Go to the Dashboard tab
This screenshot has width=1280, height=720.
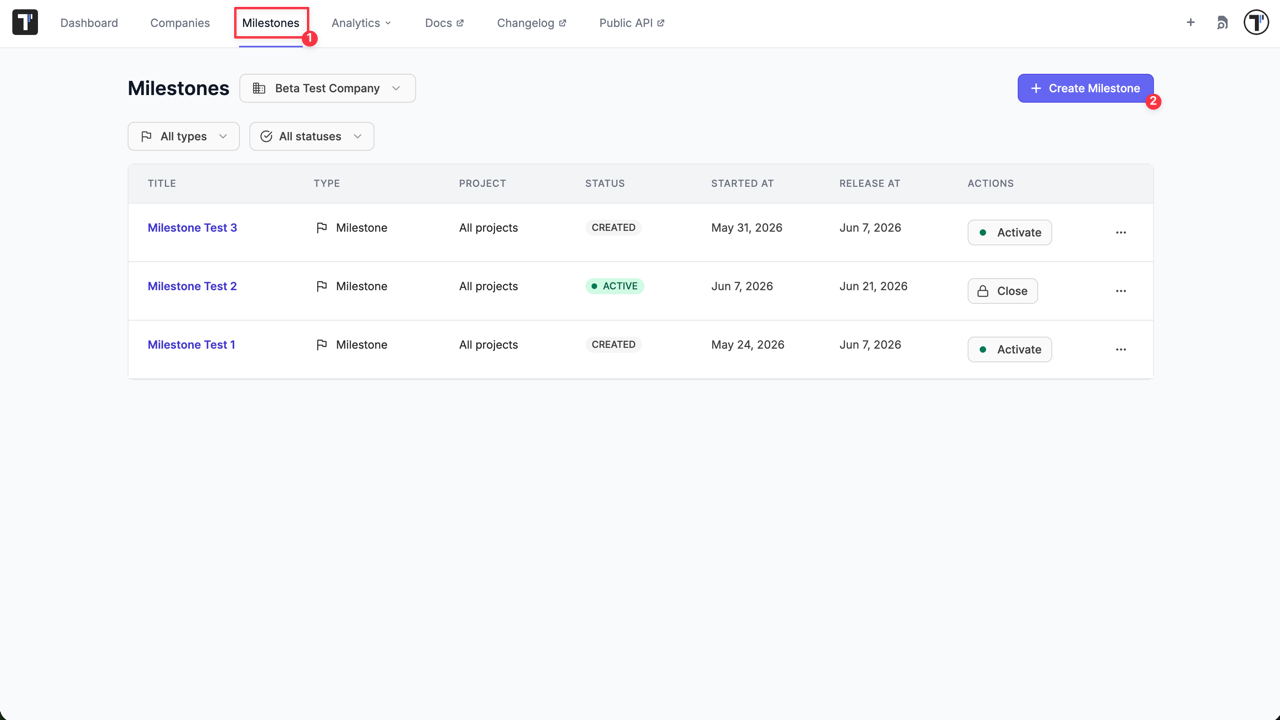point(89,23)
